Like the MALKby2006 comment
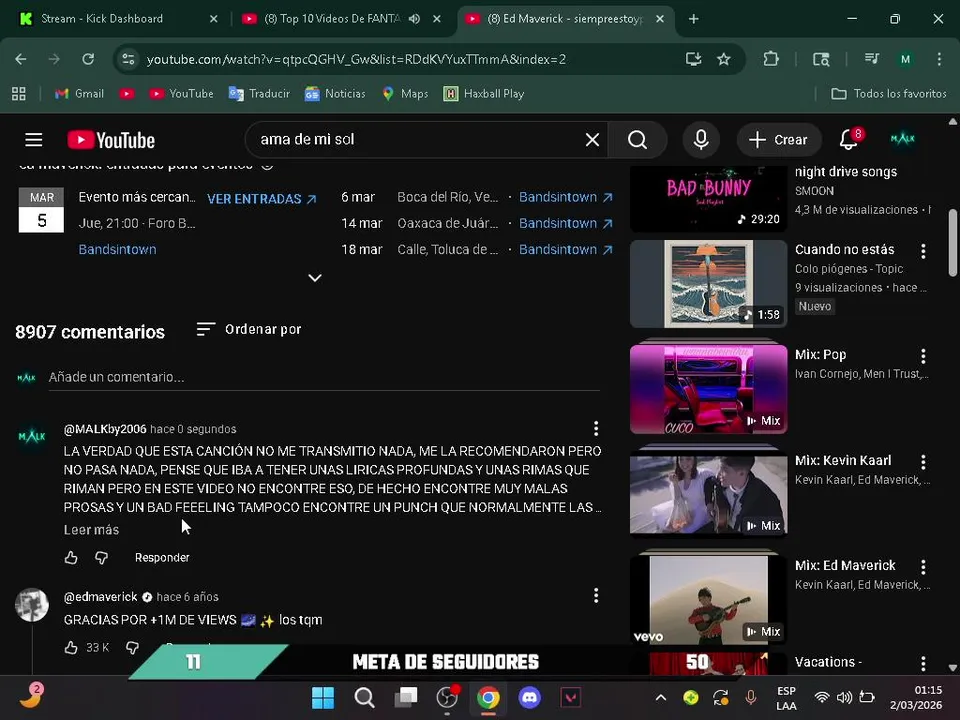 coord(71,557)
